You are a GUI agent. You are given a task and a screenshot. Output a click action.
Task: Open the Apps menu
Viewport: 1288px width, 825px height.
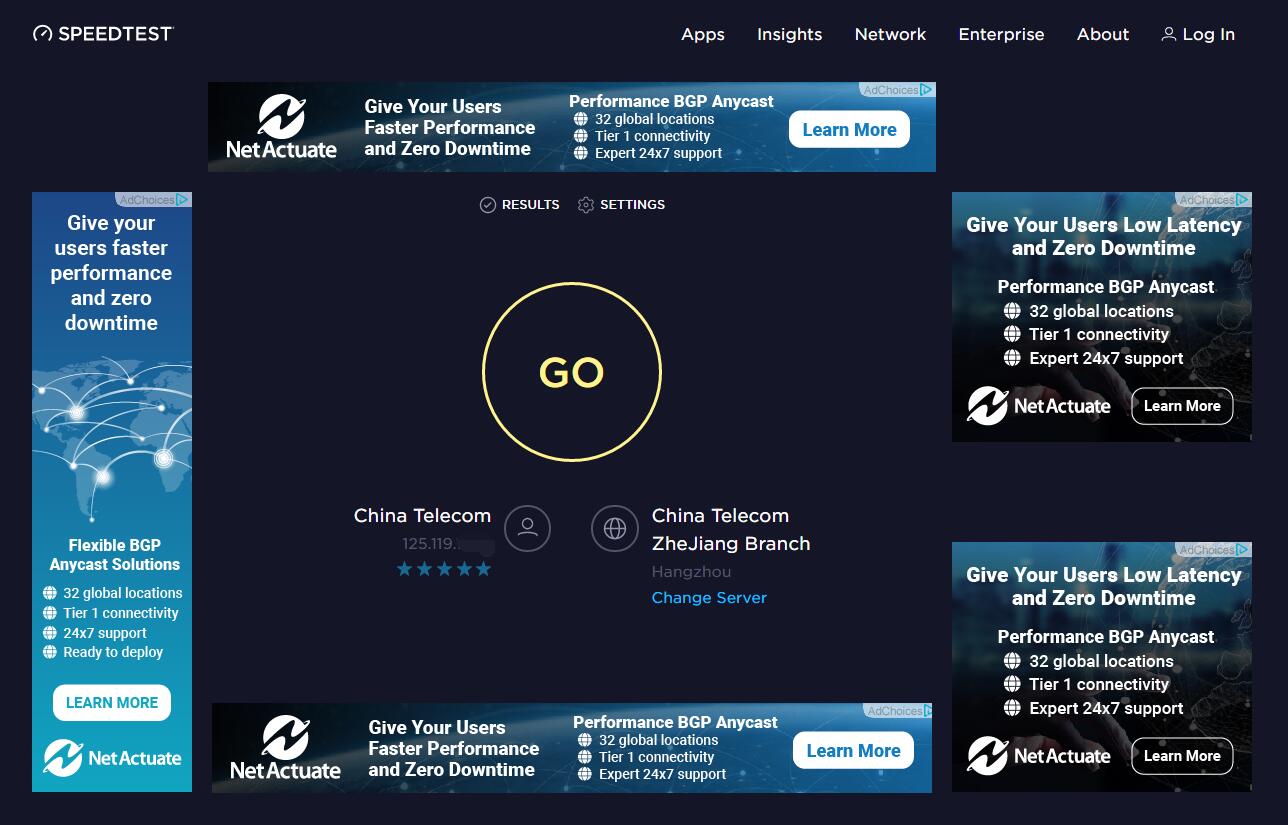[702, 34]
